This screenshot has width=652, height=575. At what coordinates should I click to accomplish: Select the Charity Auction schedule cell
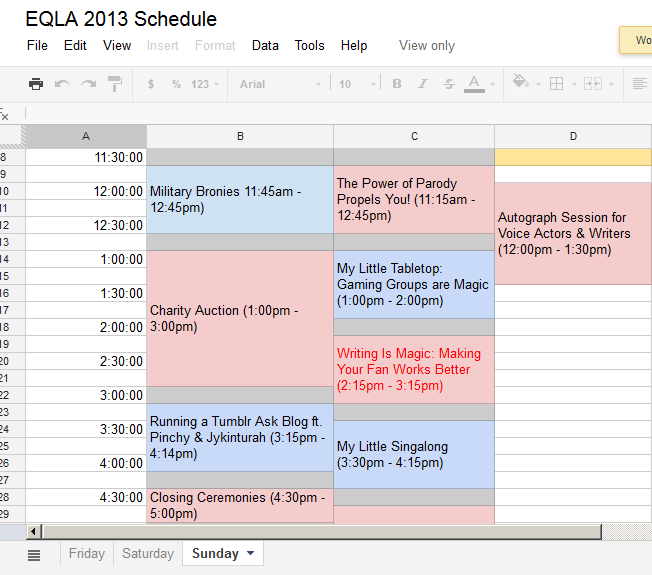tap(240, 318)
